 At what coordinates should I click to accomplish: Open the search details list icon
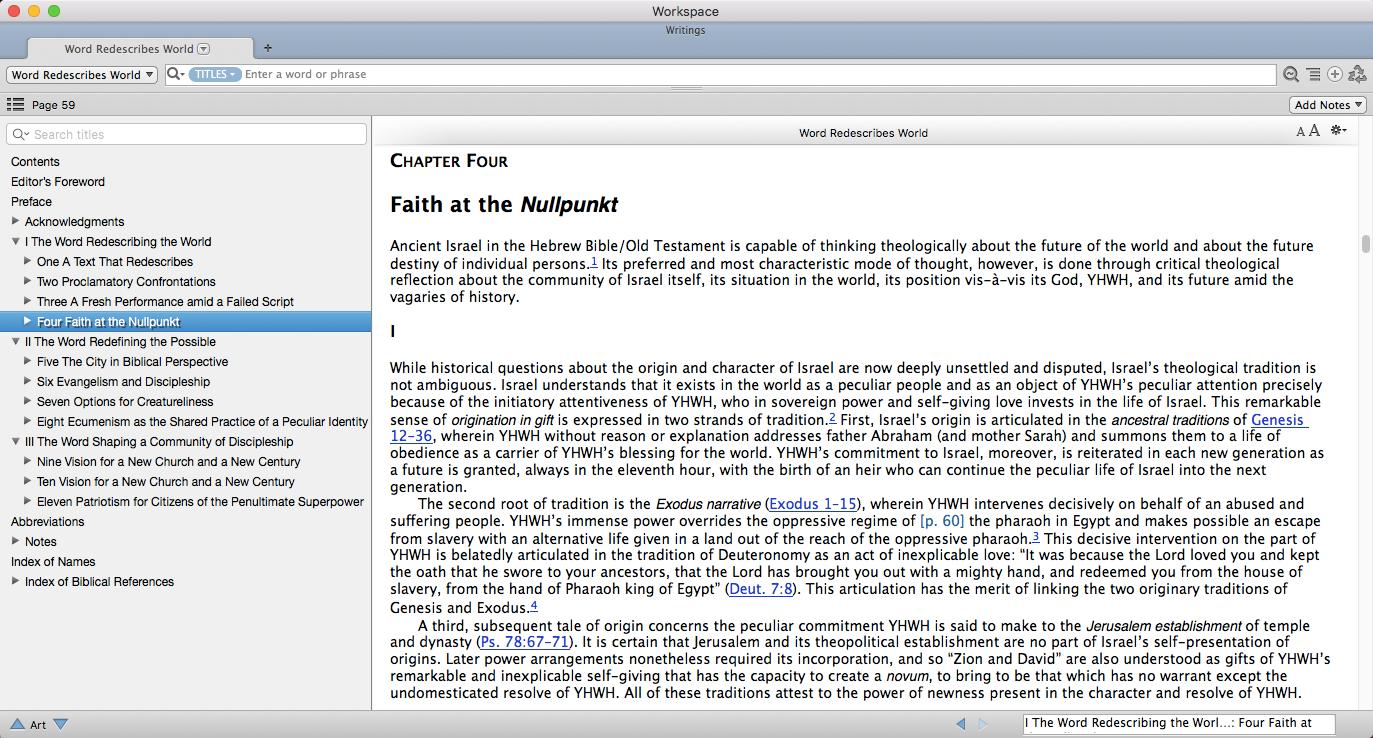tap(1313, 75)
